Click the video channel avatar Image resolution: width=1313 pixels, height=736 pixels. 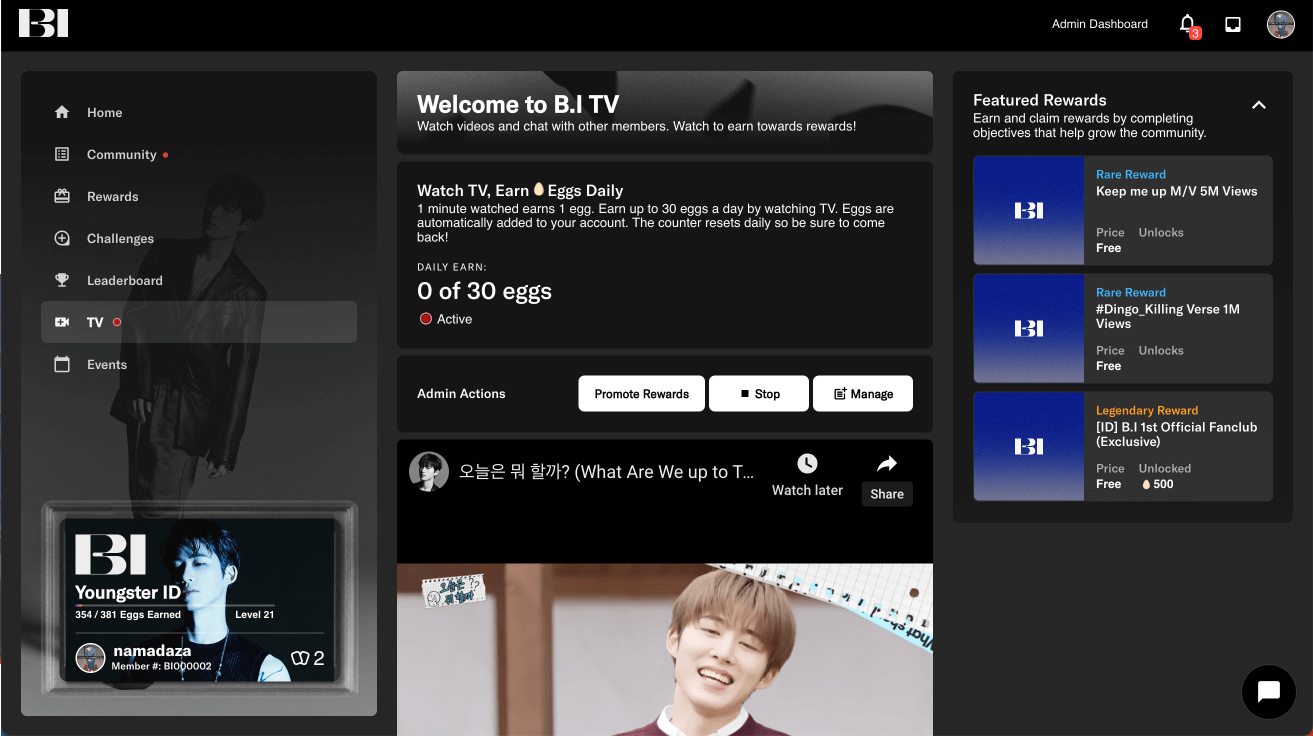point(429,471)
